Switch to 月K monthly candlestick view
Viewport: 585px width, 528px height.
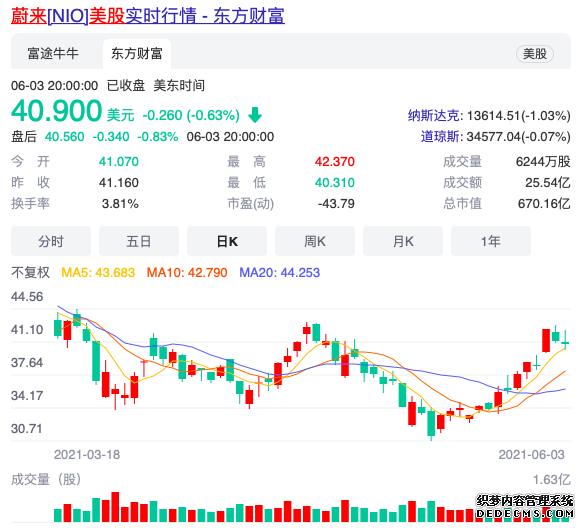pos(403,241)
